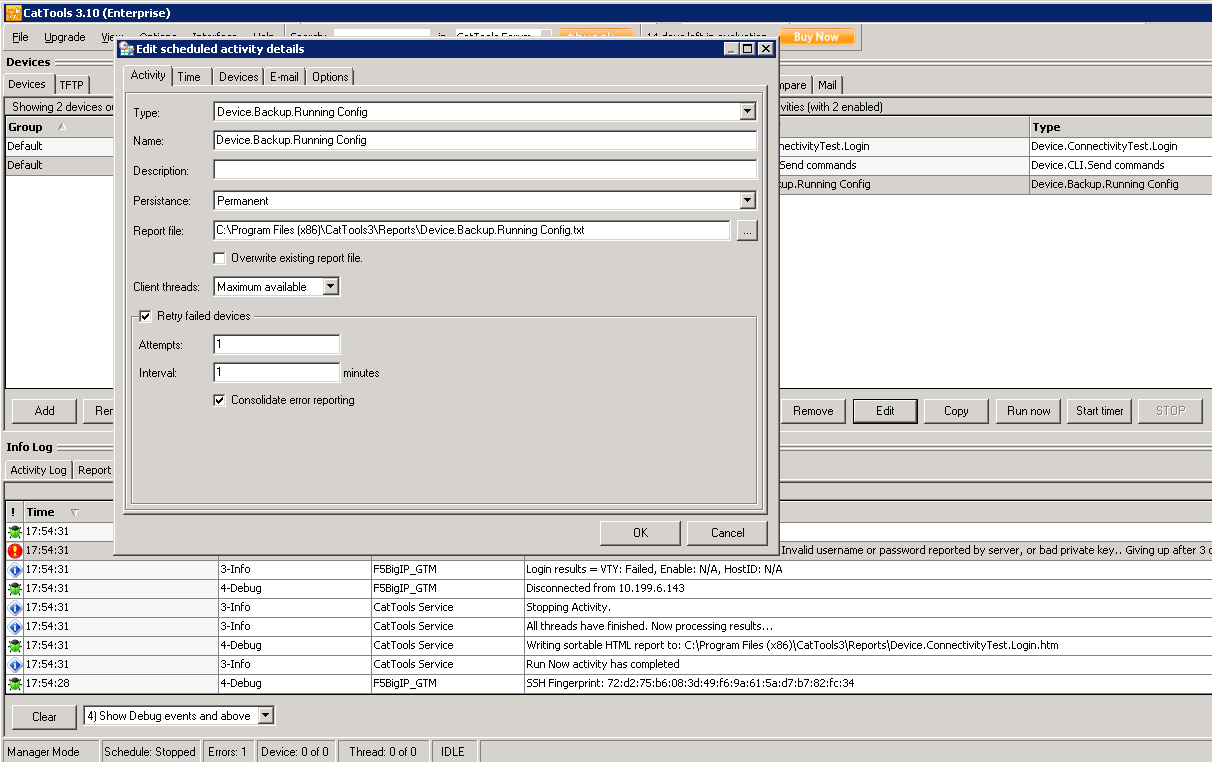Open the TFTP tab in main window

71,85
